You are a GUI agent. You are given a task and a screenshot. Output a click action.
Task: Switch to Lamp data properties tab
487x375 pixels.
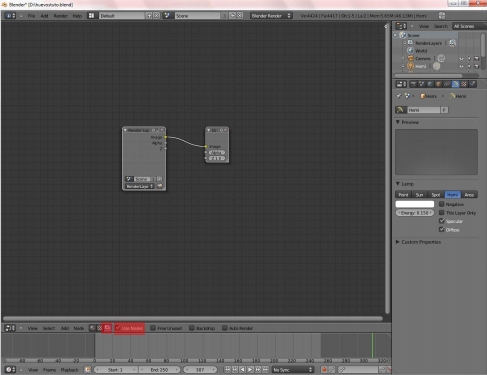point(455,84)
